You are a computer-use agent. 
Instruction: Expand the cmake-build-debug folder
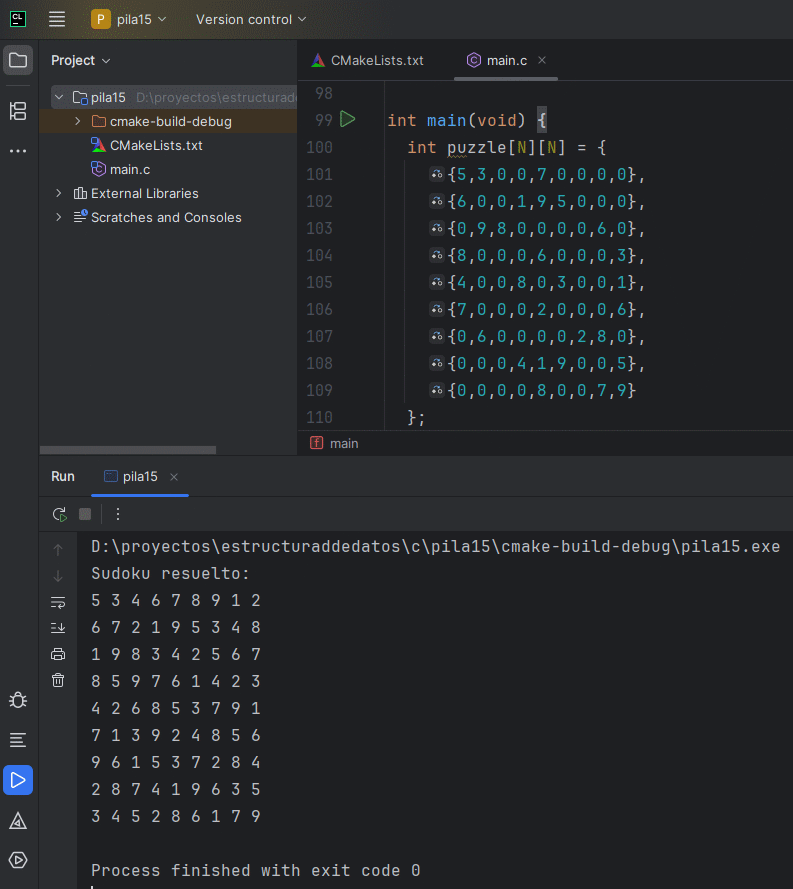point(78,121)
